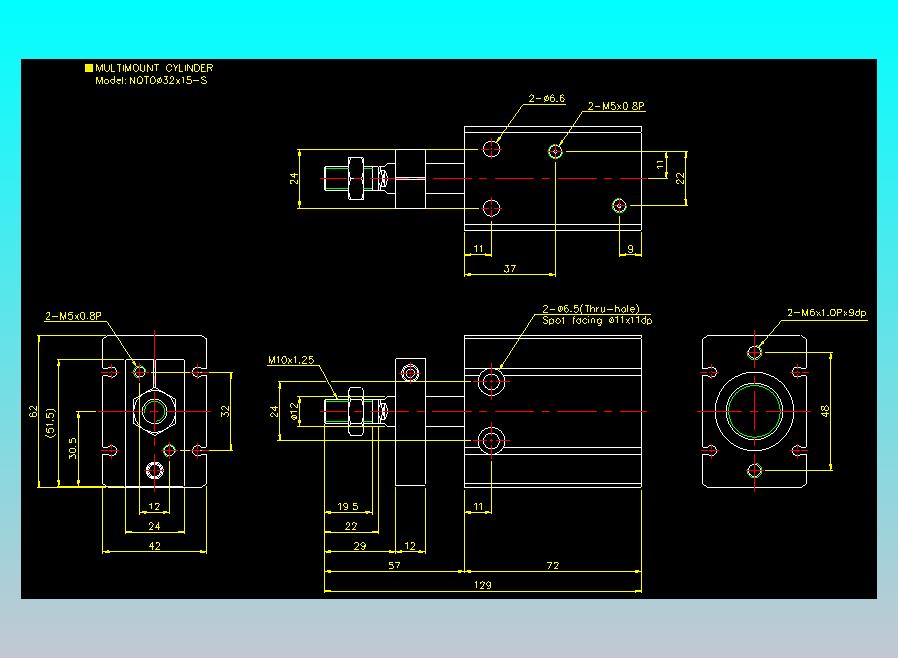Select the M10x1.25 thread label
Screen dimensions: 898x658
(x=291, y=360)
